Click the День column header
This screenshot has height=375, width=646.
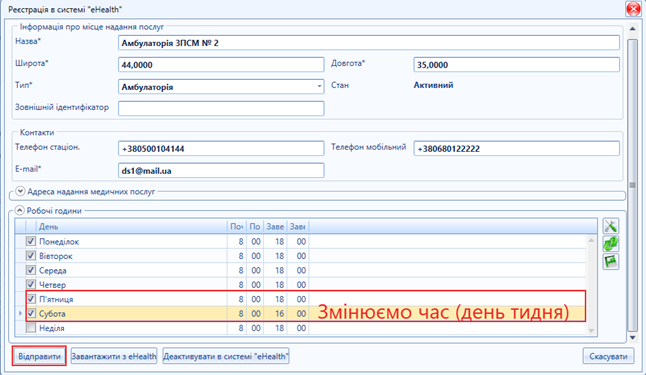coord(132,226)
